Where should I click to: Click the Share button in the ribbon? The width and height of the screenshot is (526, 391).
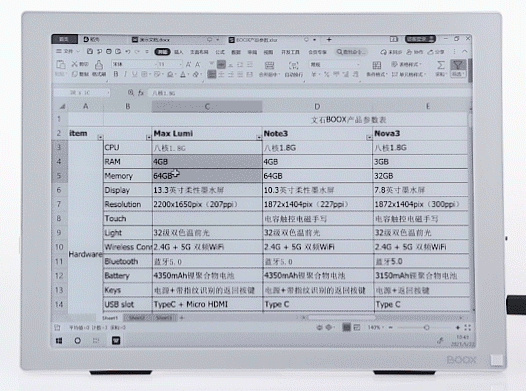436,52
